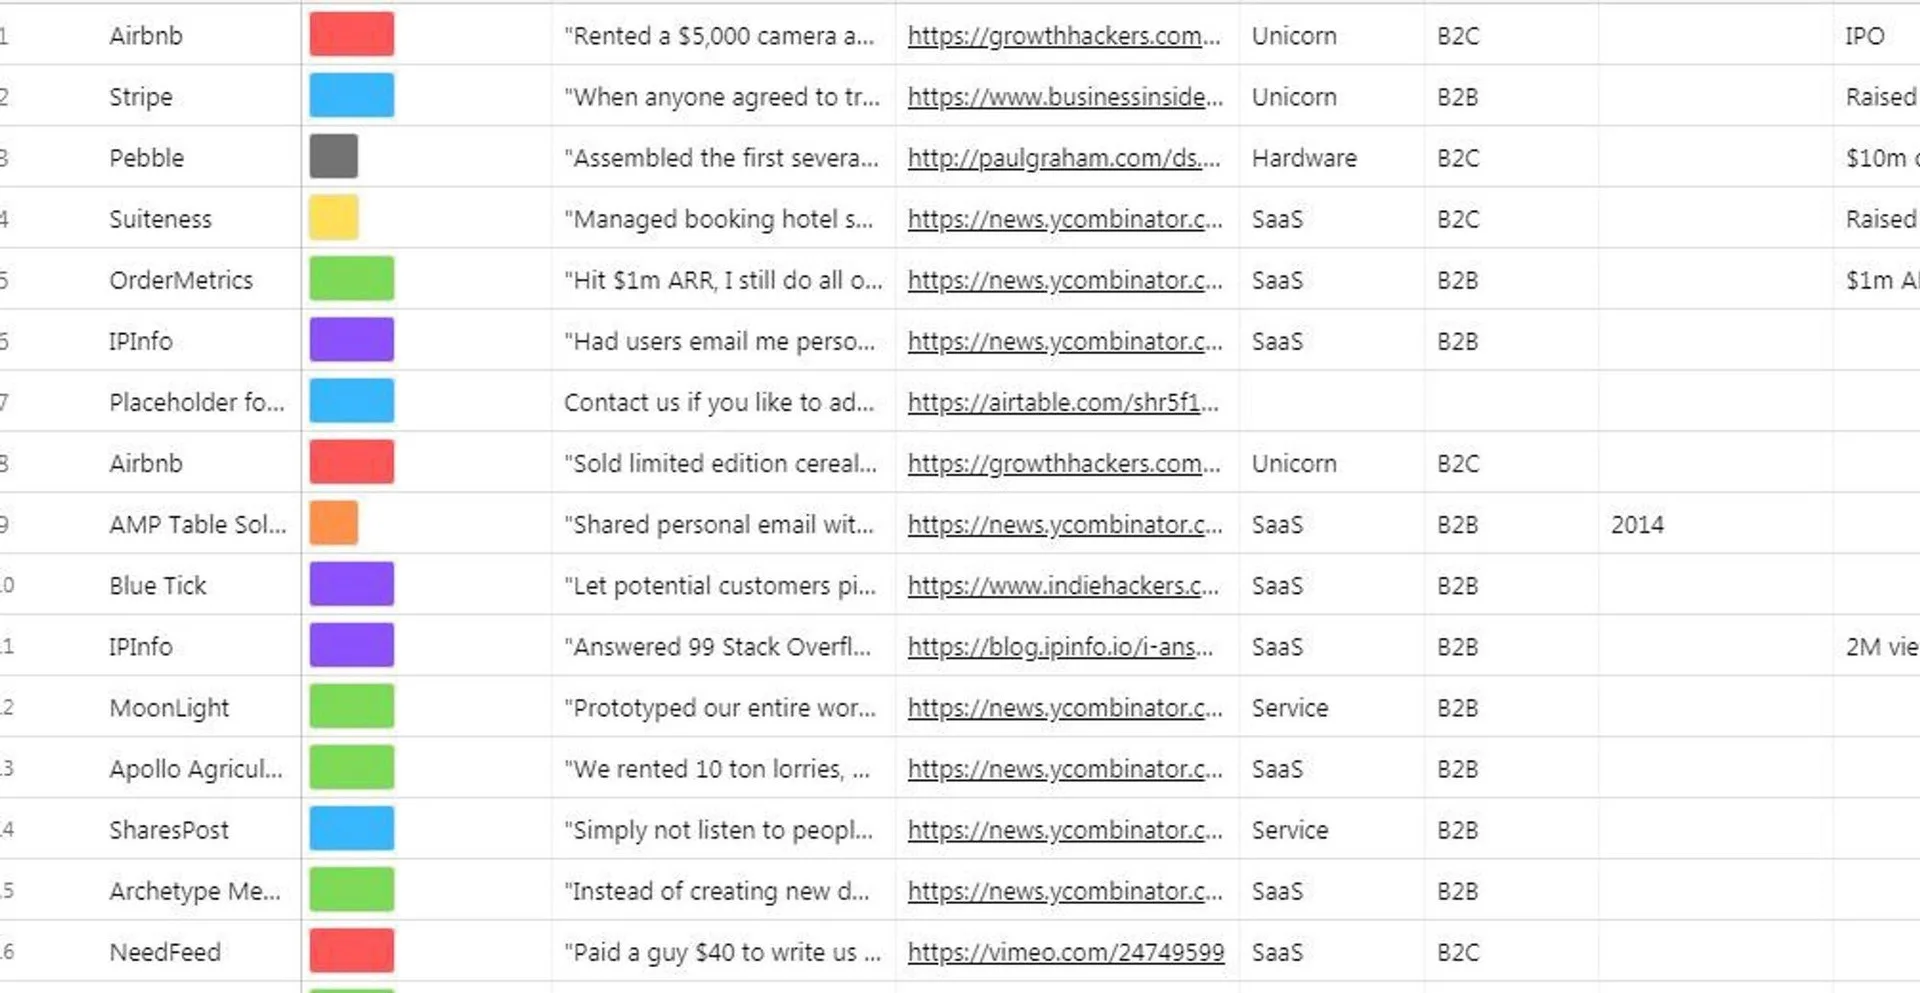Open the indiehackers link for Blue Tick

1063,586
